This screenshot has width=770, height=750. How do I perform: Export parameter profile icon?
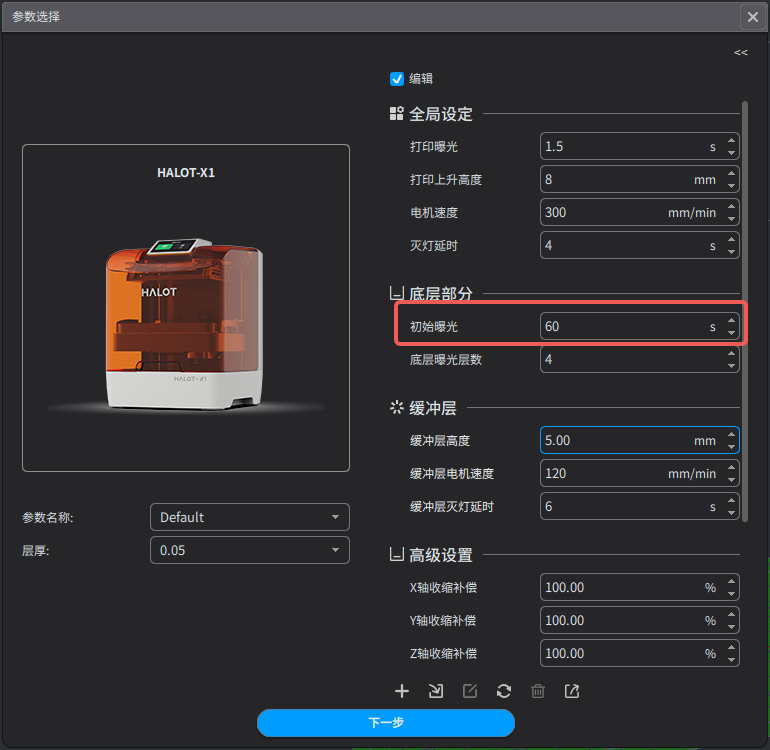click(x=572, y=691)
